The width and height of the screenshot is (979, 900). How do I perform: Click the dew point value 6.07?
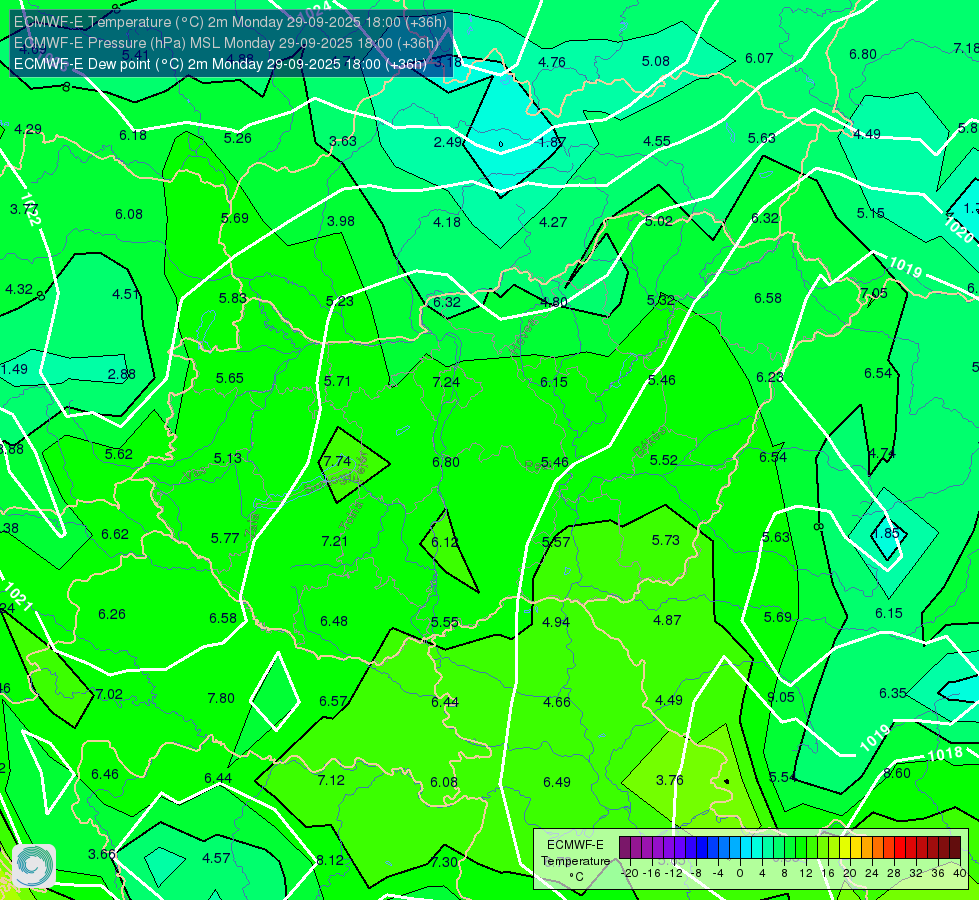(759, 58)
